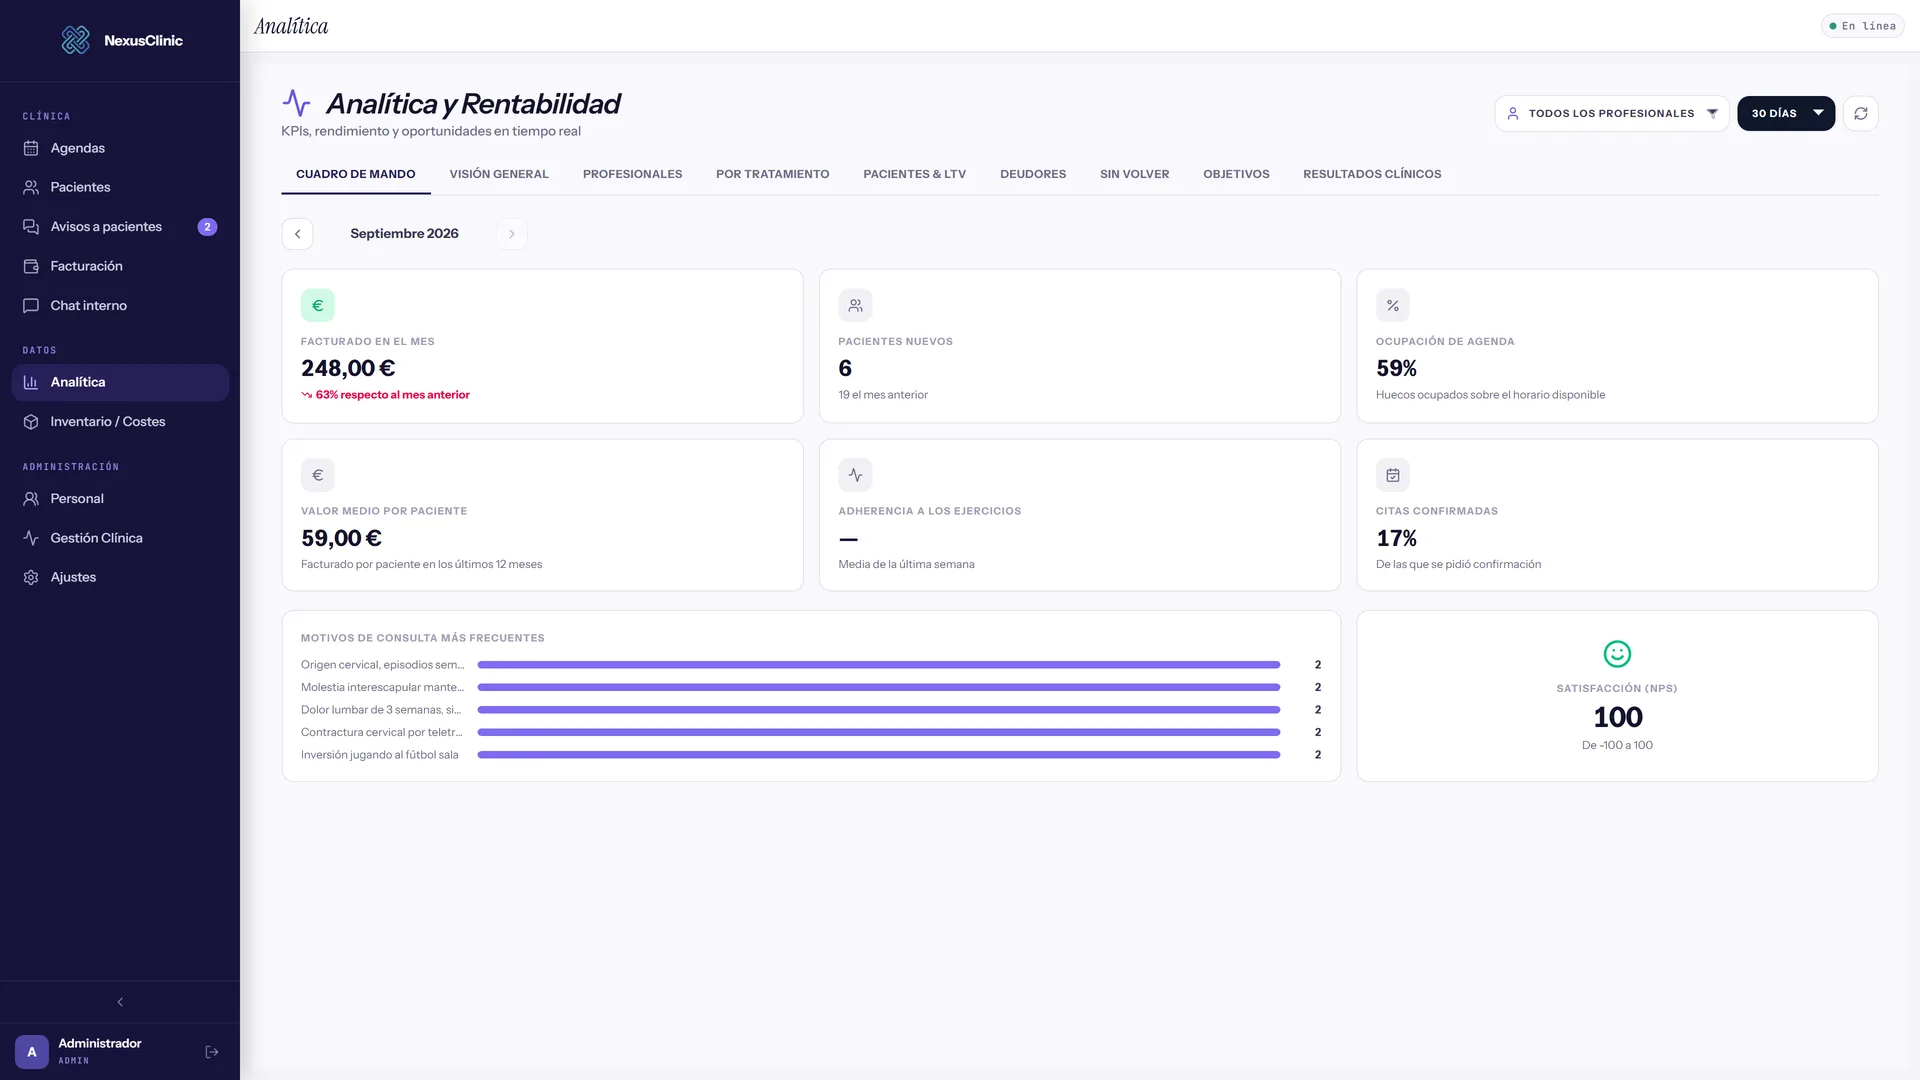The width and height of the screenshot is (1920, 1080).
Task: Open Chat interno
Action: (120, 306)
